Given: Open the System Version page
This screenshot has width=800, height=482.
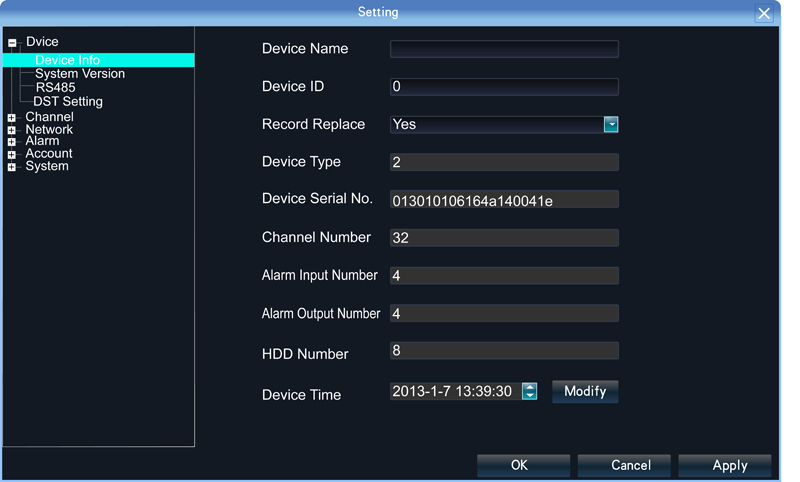Looking at the screenshot, I should click(x=80, y=74).
